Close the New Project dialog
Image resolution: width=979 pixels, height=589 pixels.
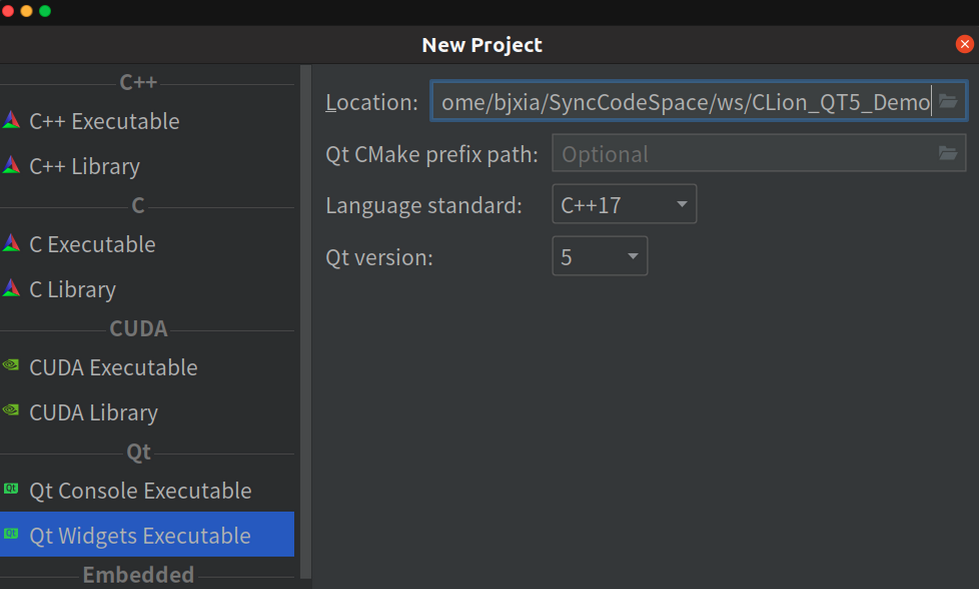[964, 44]
